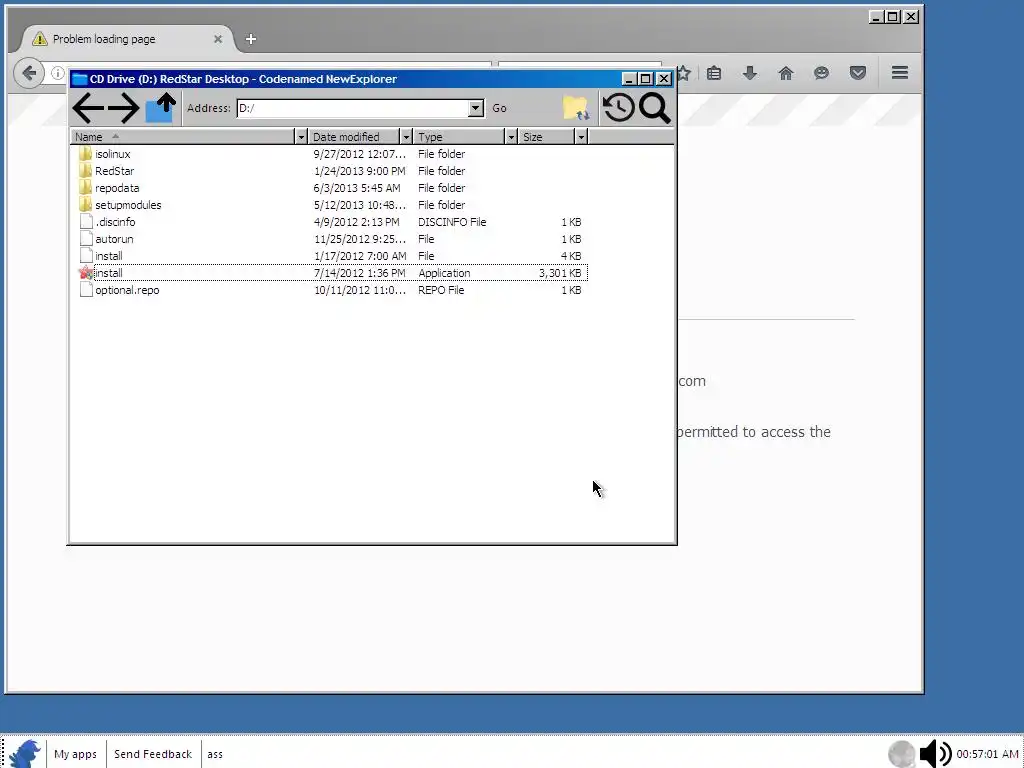Click the repodata folder icon
The height and width of the screenshot is (768, 1024).
coord(85,188)
